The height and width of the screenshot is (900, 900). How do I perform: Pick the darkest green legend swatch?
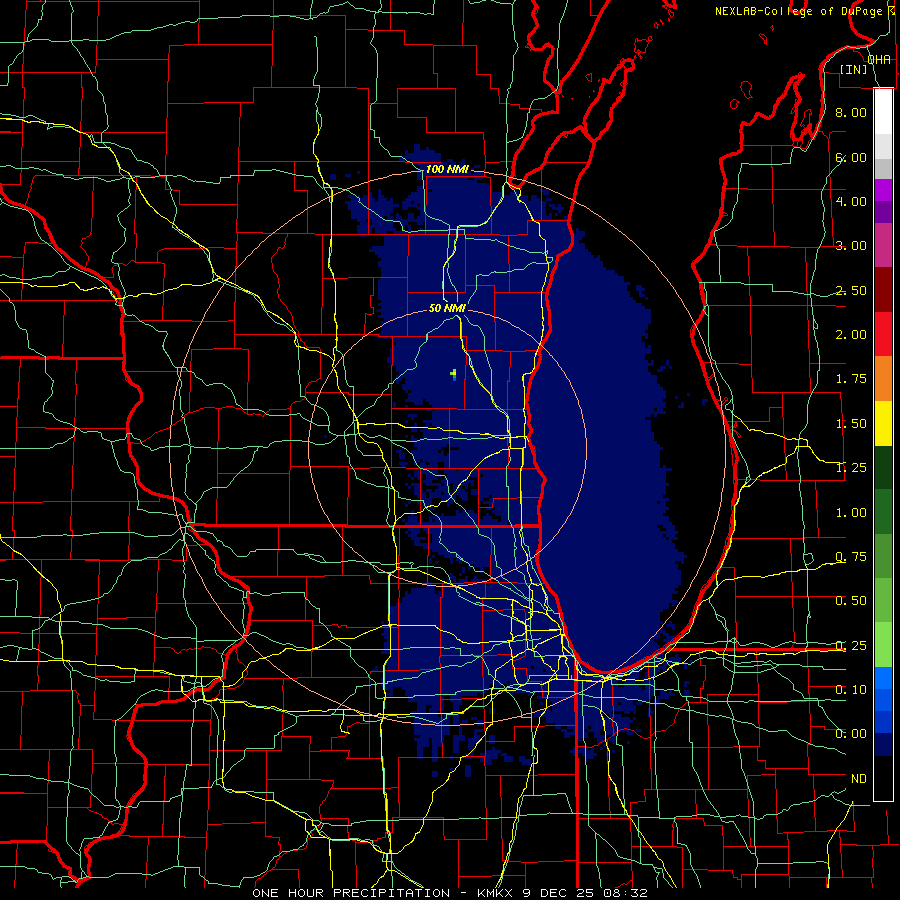(x=883, y=468)
